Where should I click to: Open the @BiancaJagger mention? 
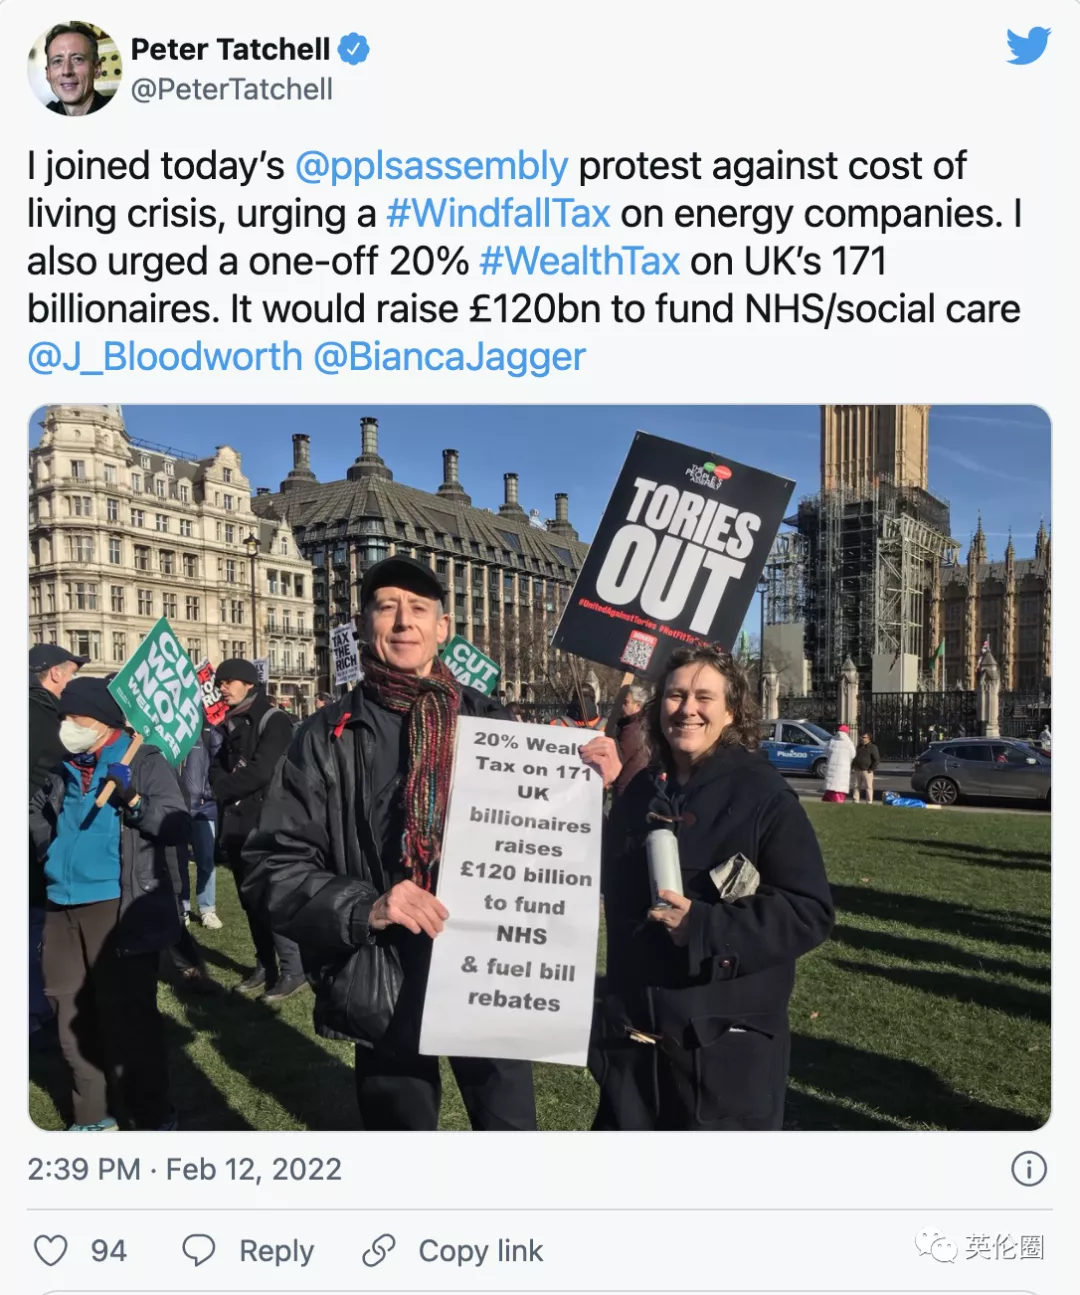449,357
